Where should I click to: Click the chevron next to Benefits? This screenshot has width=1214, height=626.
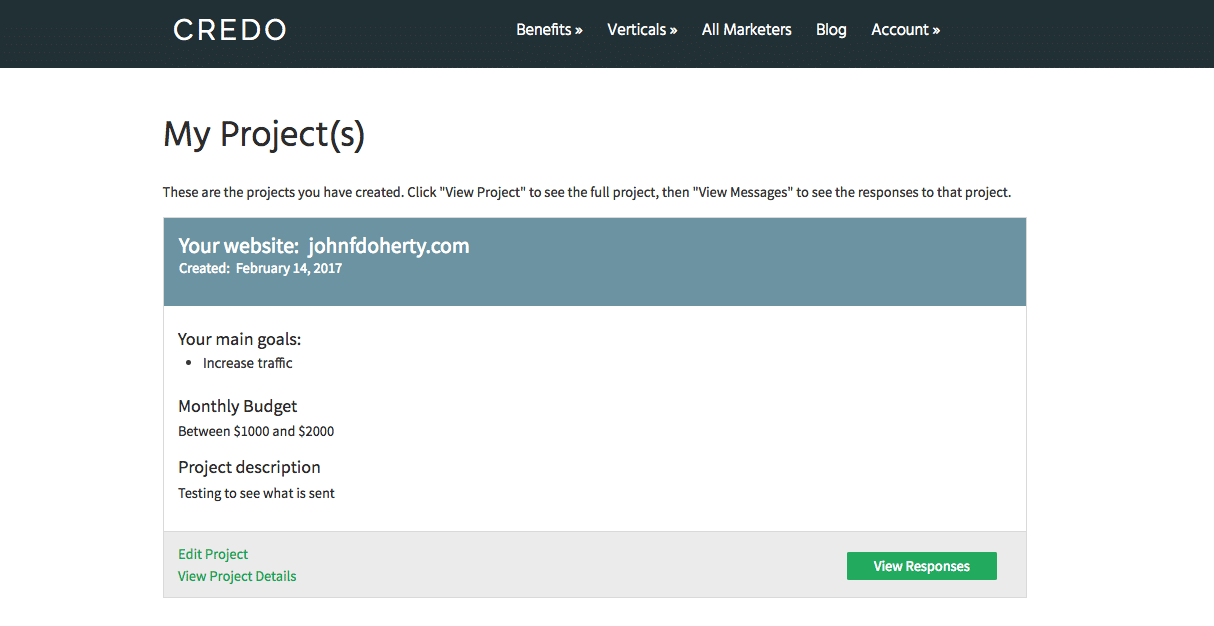pos(579,30)
